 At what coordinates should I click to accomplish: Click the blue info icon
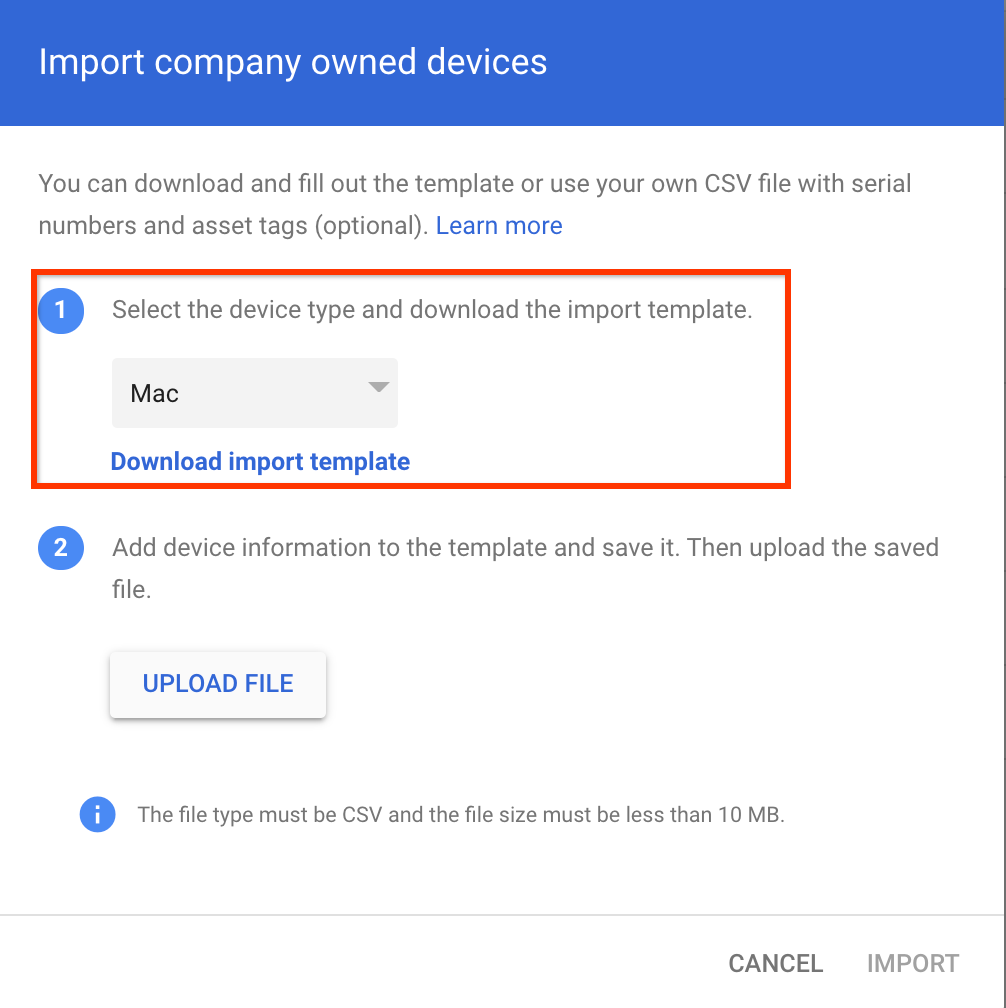click(97, 815)
